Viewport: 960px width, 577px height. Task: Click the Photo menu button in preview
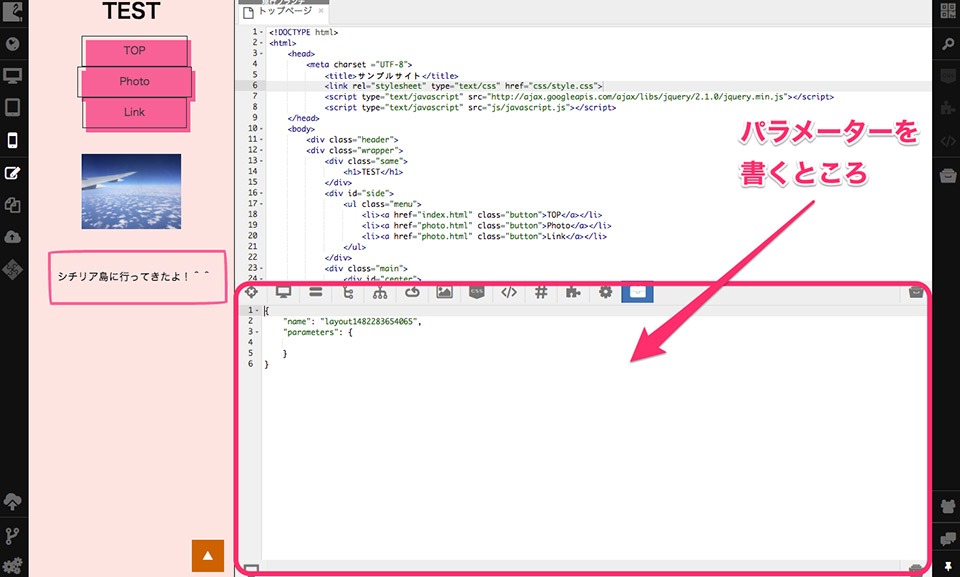135,81
